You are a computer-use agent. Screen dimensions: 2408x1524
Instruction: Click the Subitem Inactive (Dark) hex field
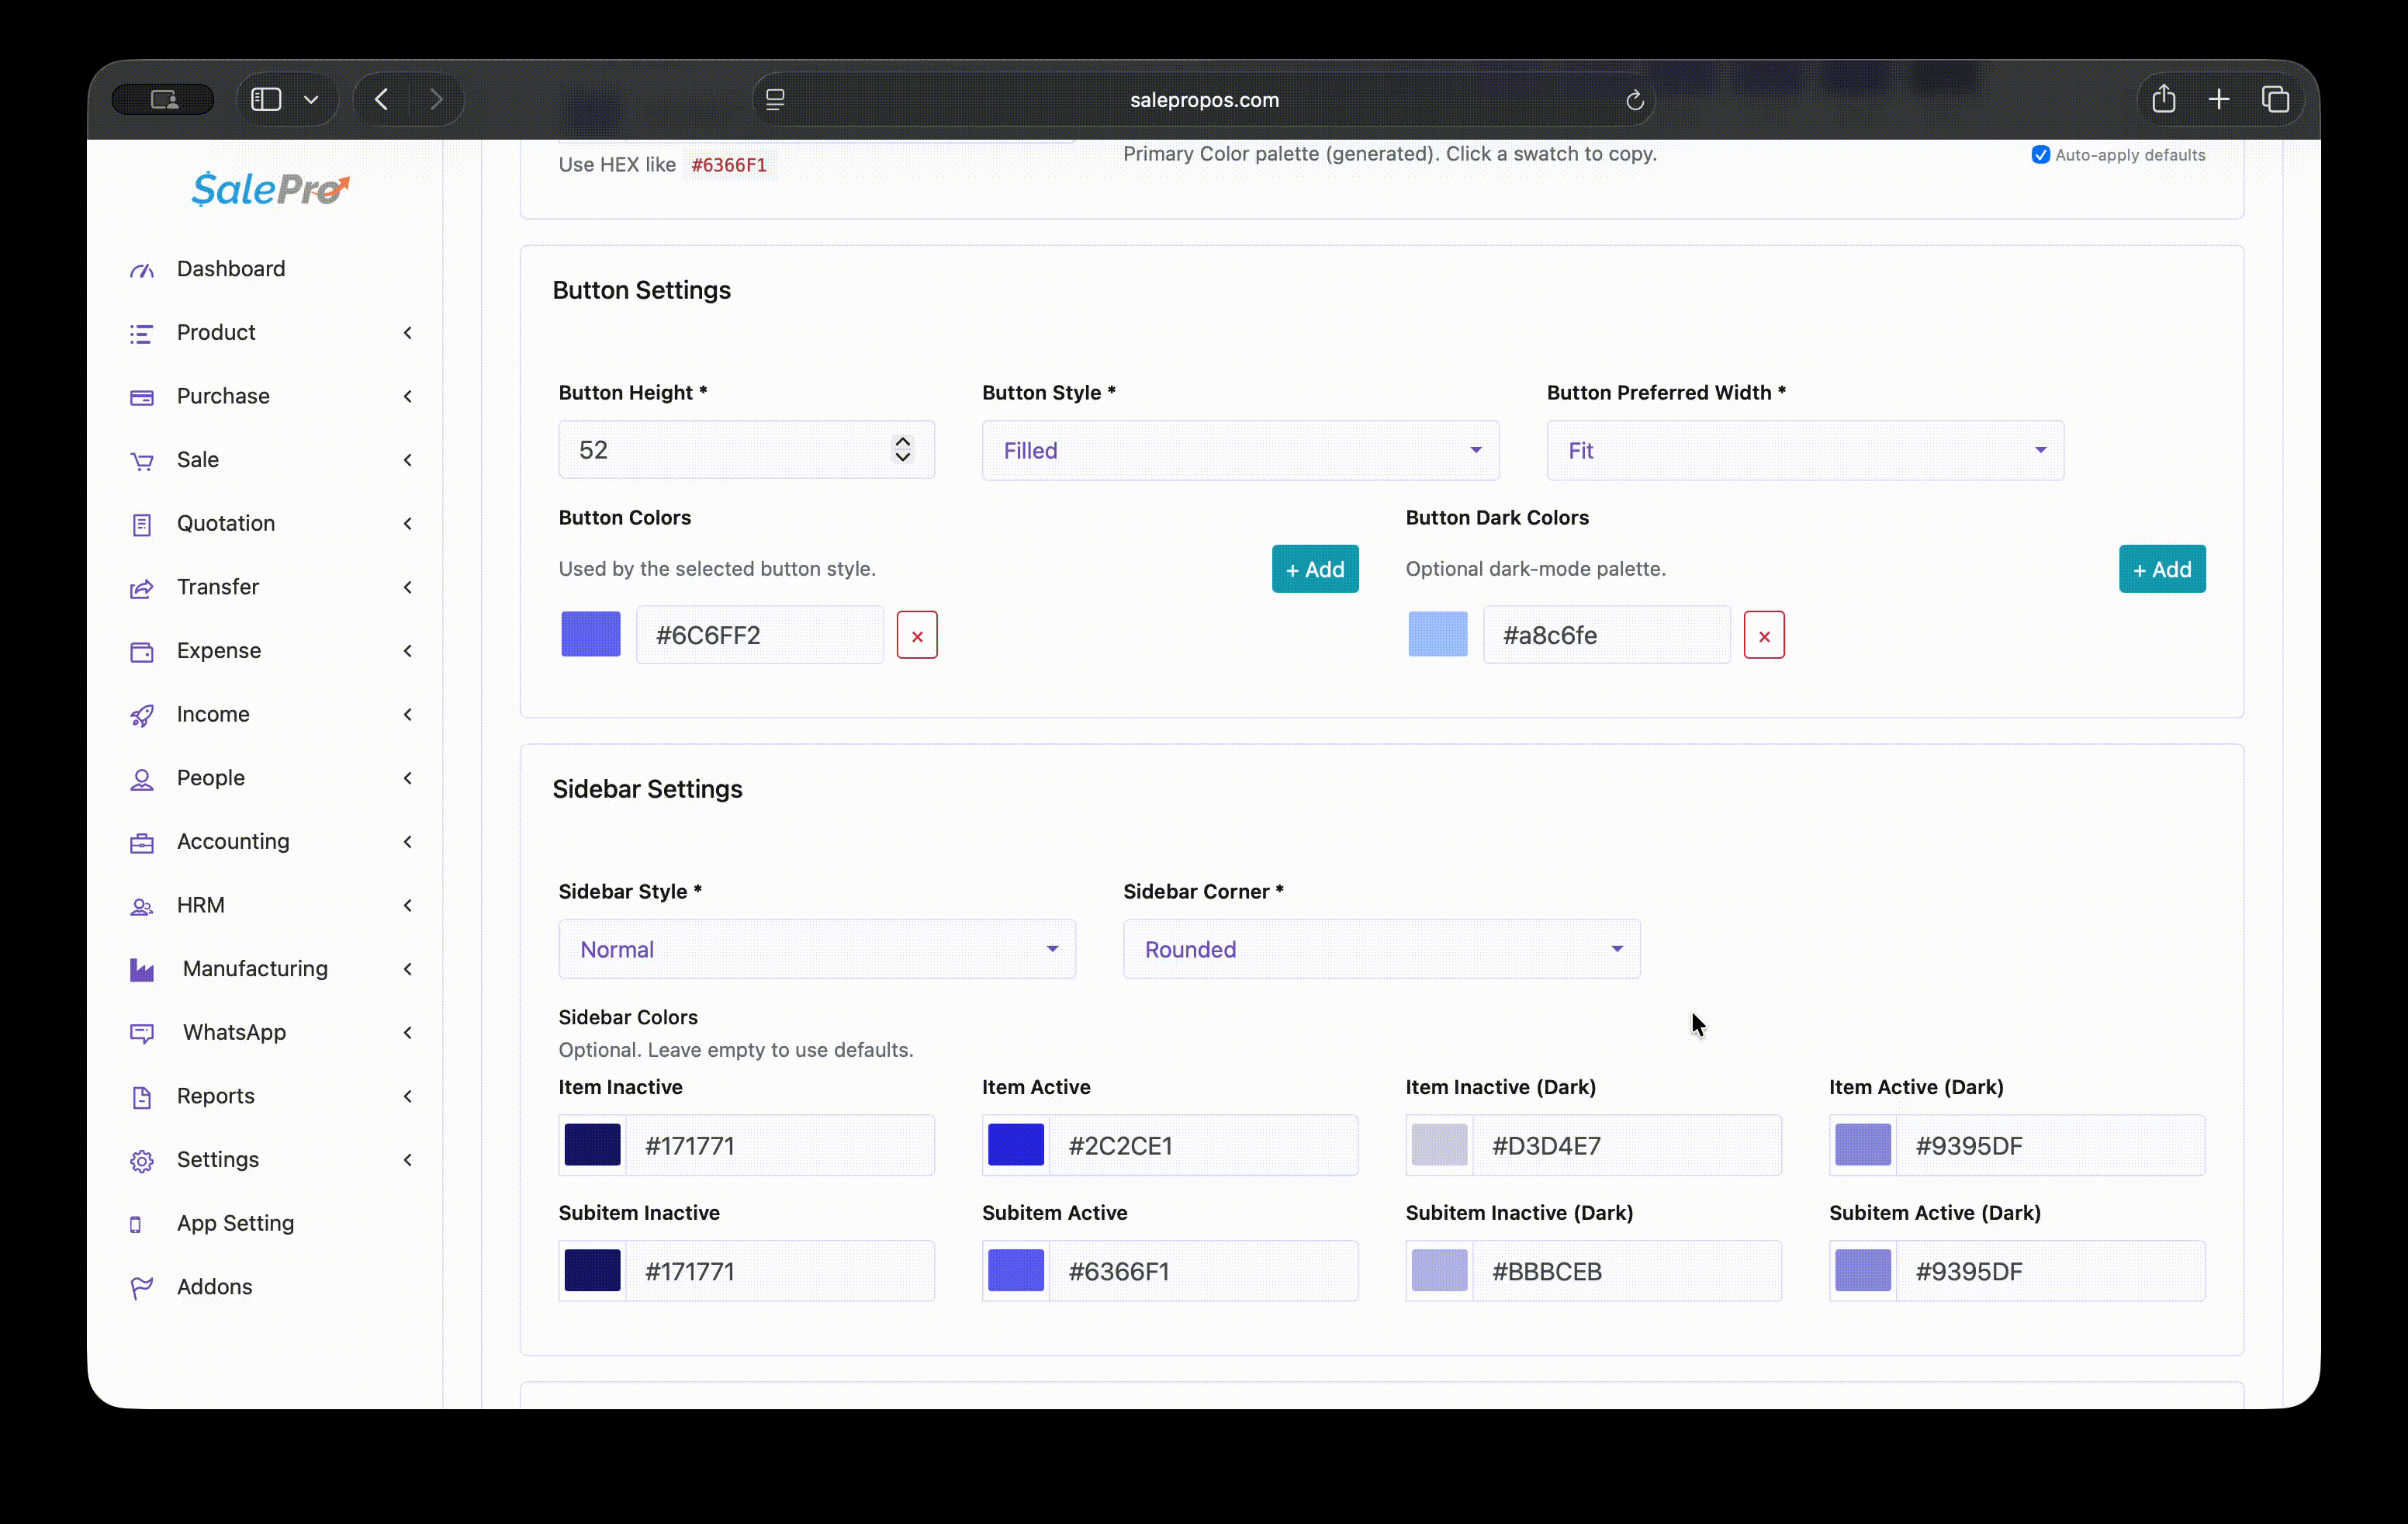[1625, 1271]
